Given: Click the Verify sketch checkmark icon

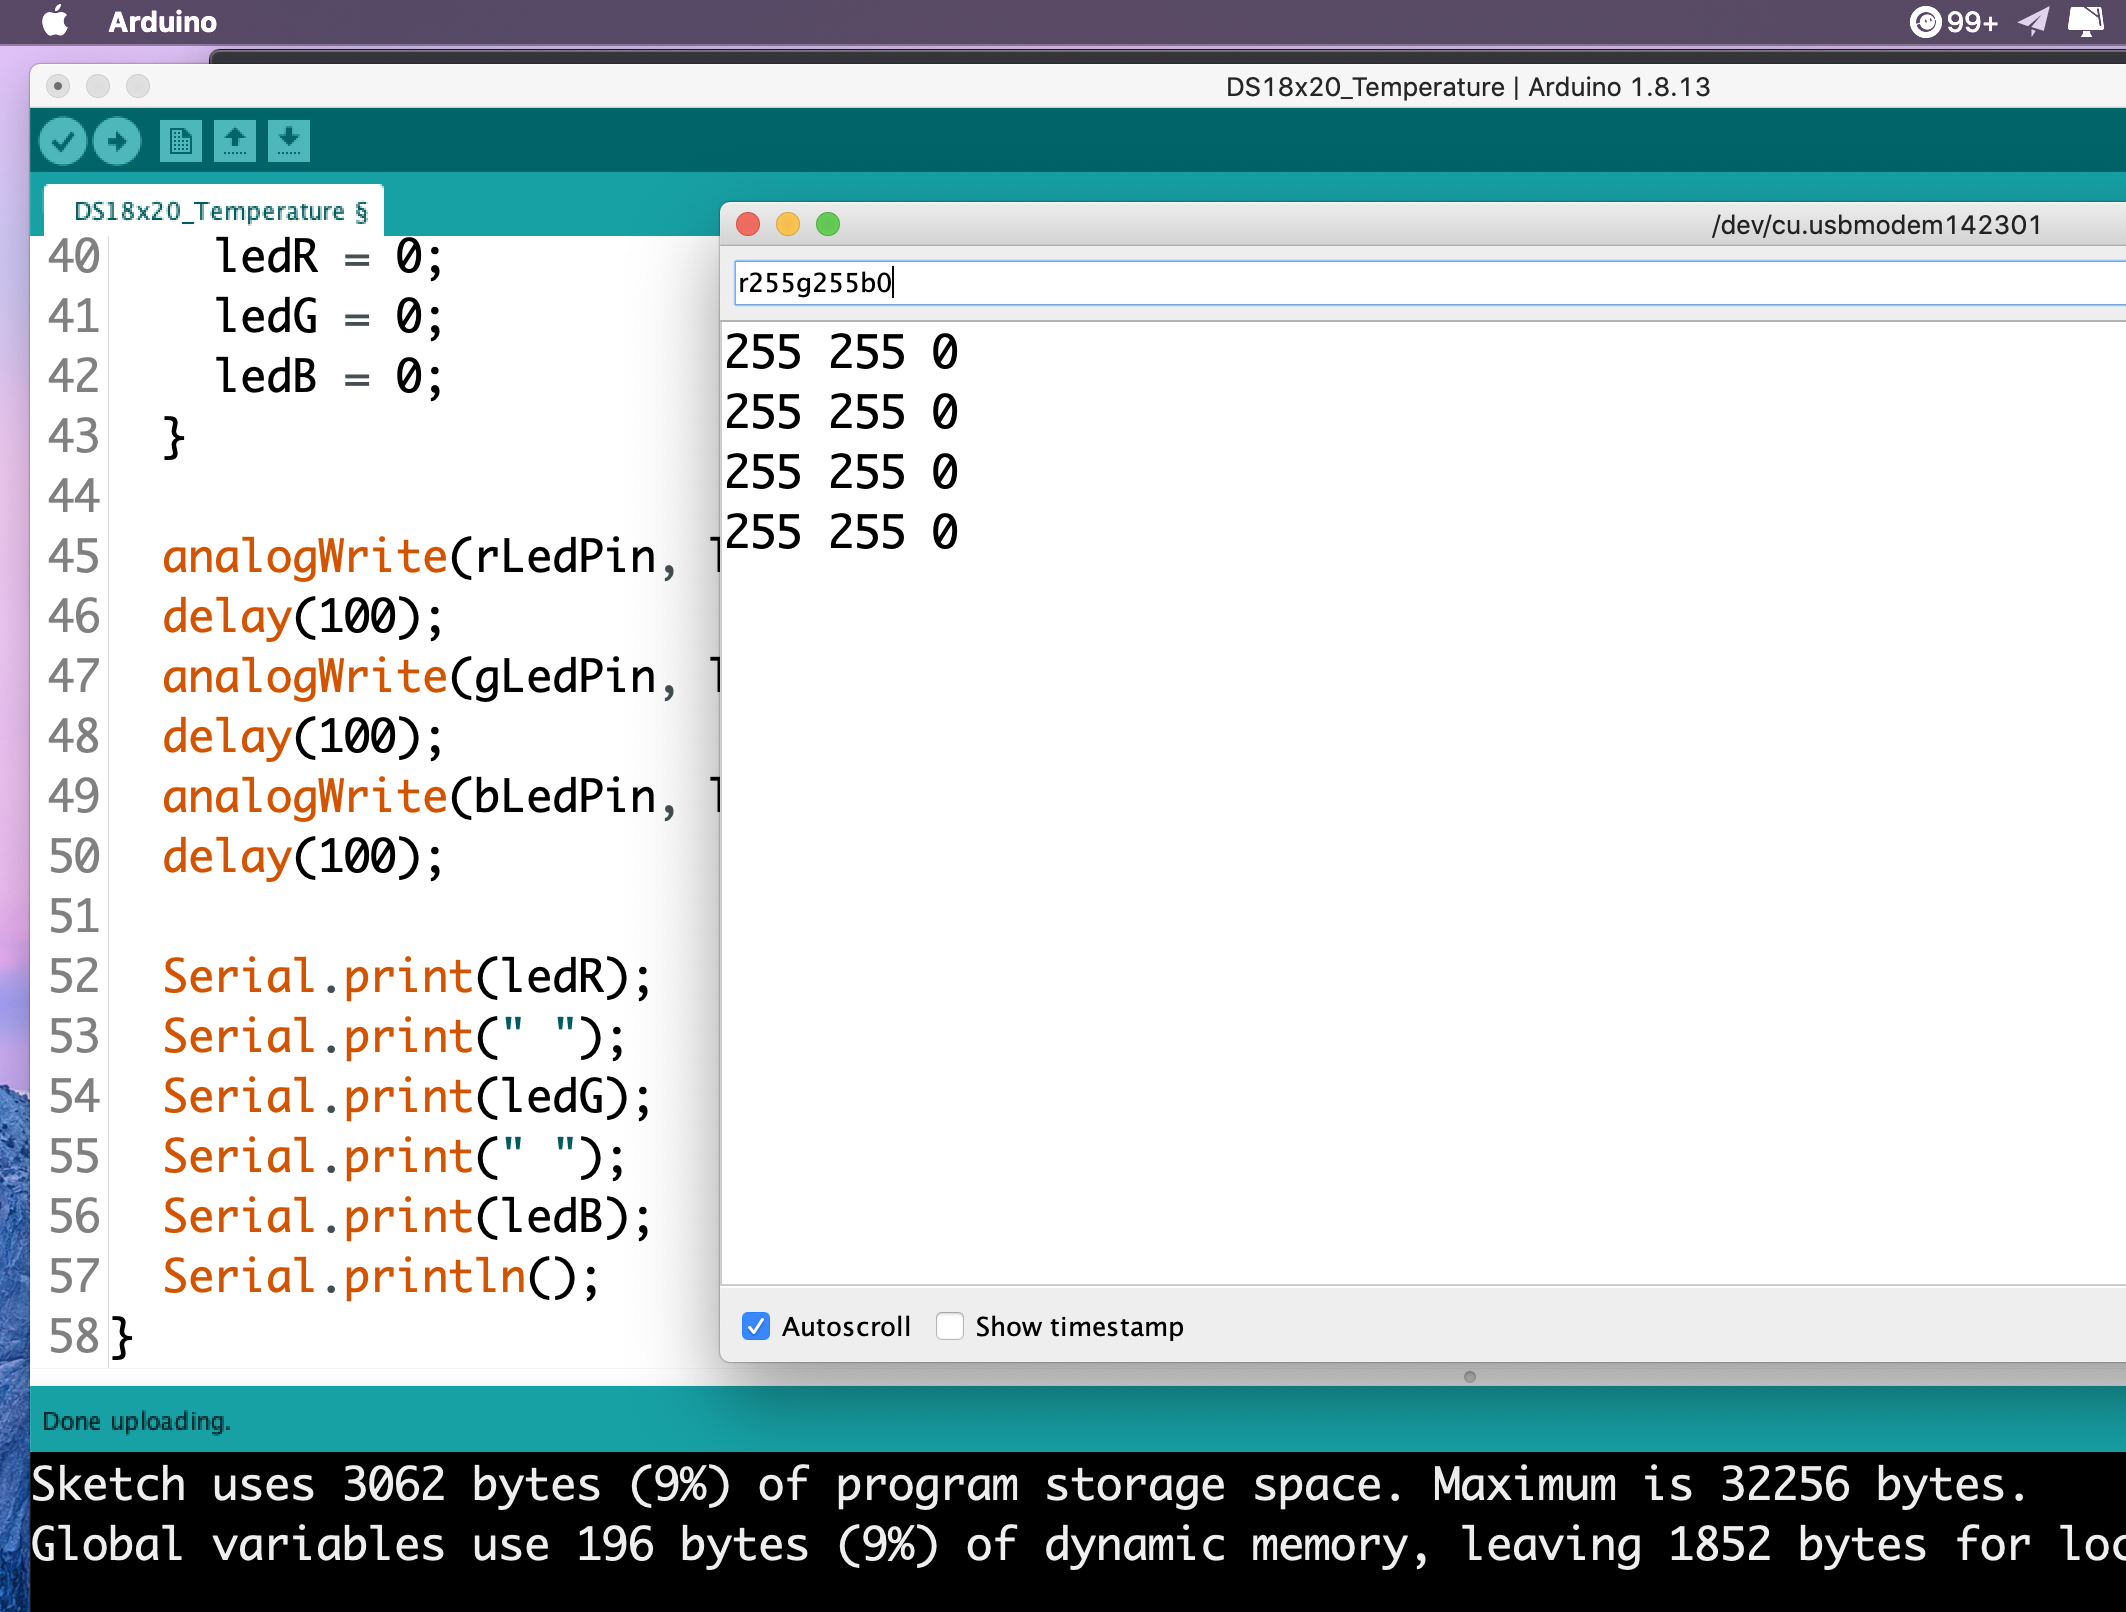Looking at the screenshot, I should tap(62, 141).
